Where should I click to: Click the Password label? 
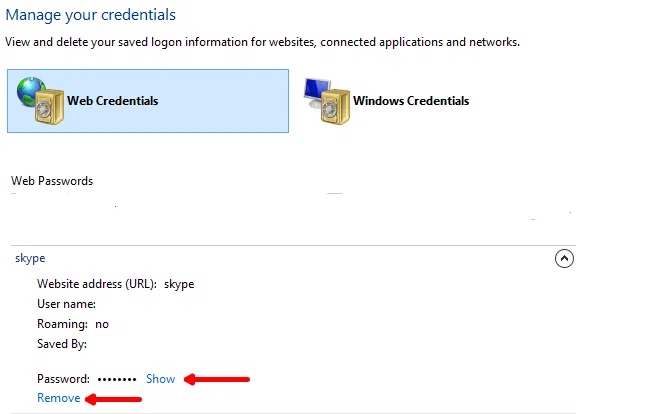click(x=63, y=379)
